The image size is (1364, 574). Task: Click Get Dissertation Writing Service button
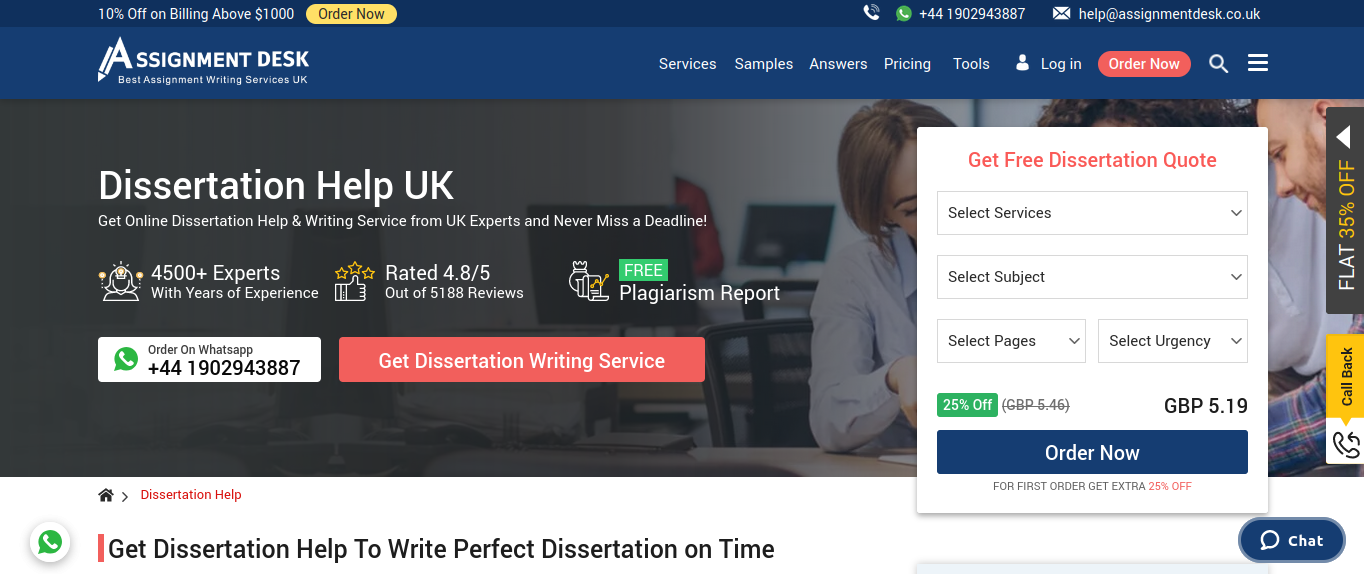coord(522,360)
